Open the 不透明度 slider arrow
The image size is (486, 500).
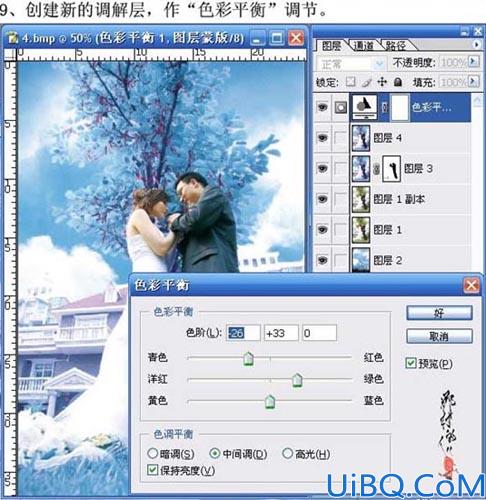[x=474, y=62]
